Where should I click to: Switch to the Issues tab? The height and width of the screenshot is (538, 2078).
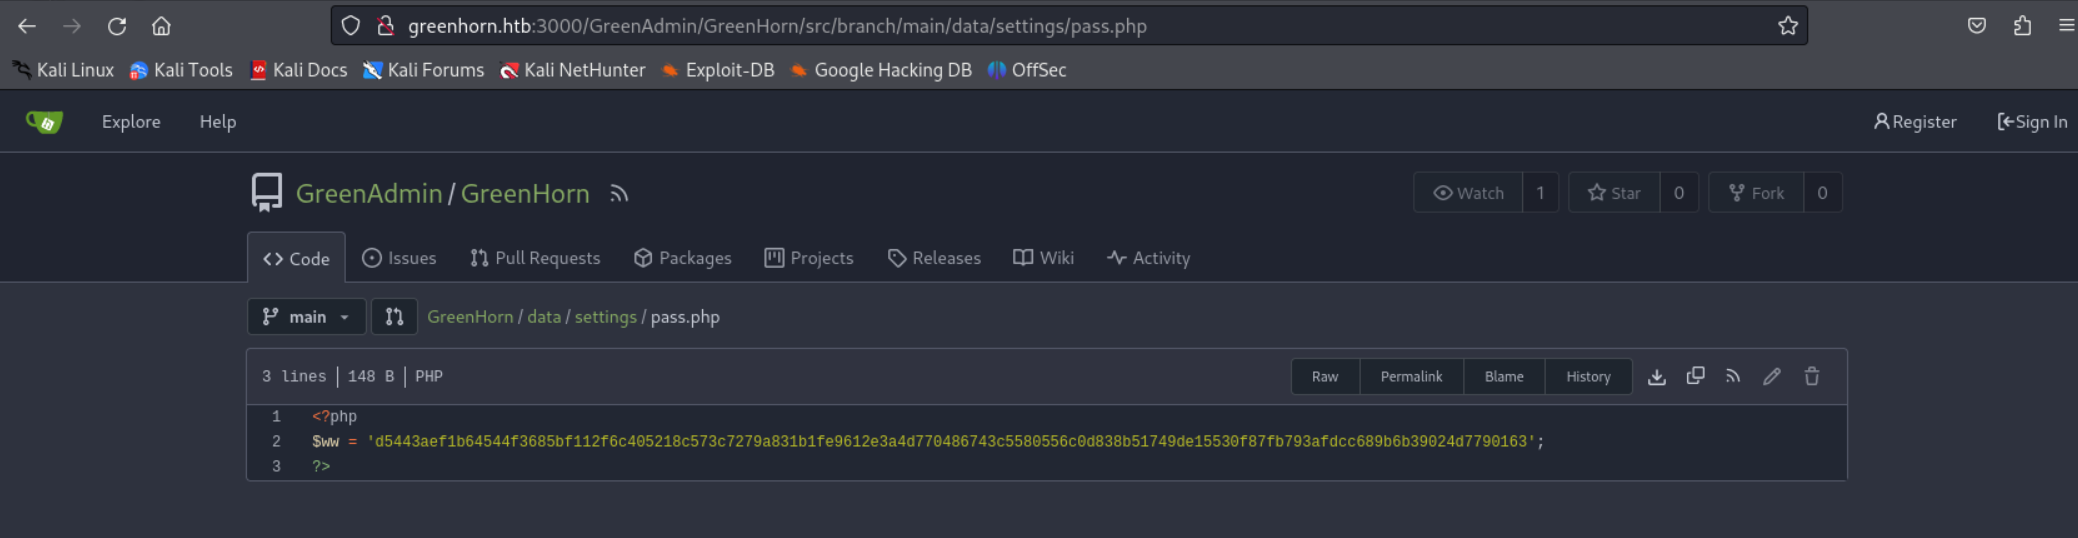[x=399, y=258]
